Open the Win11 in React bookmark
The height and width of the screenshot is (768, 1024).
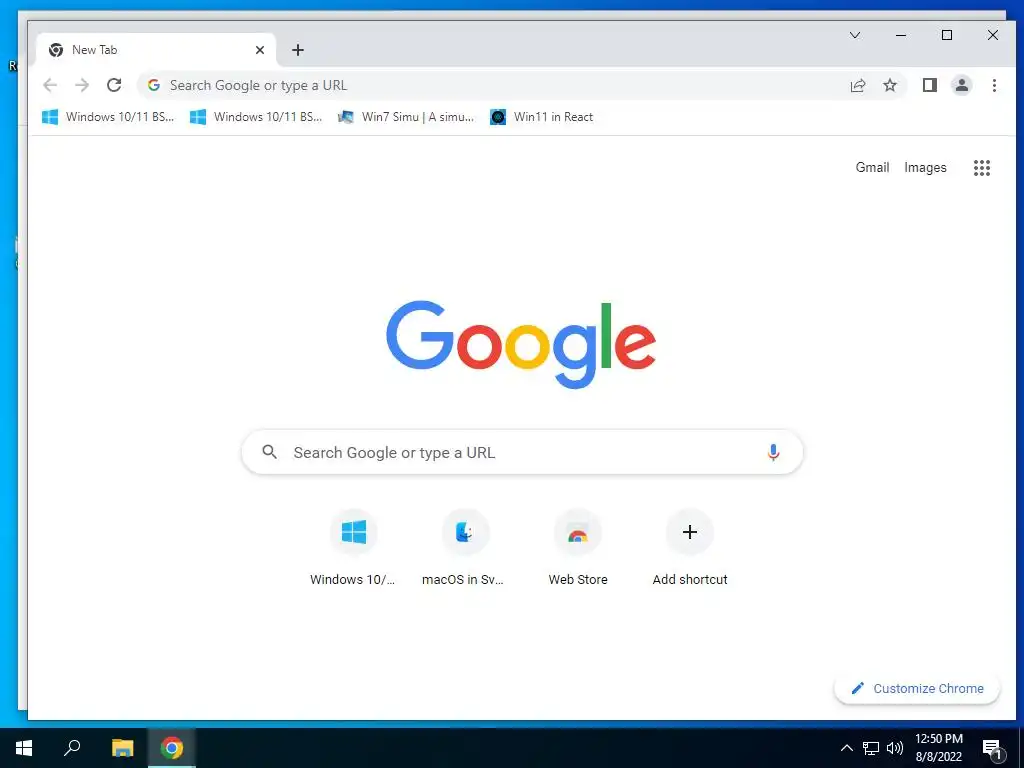542,117
